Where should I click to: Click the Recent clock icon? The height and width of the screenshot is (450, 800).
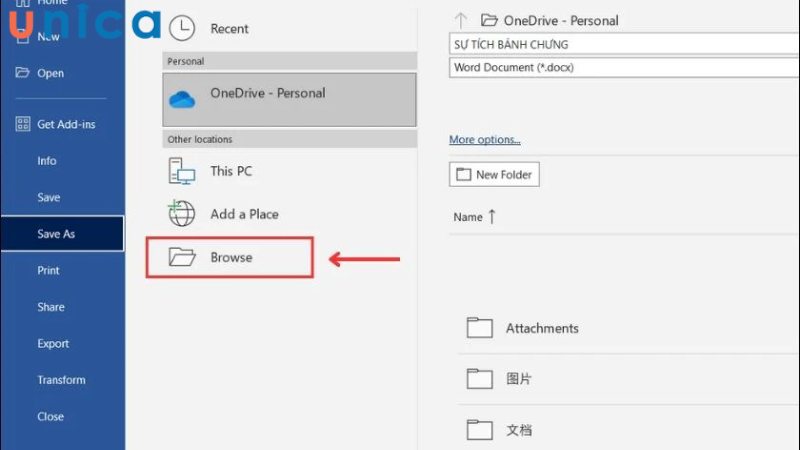[182, 28]
